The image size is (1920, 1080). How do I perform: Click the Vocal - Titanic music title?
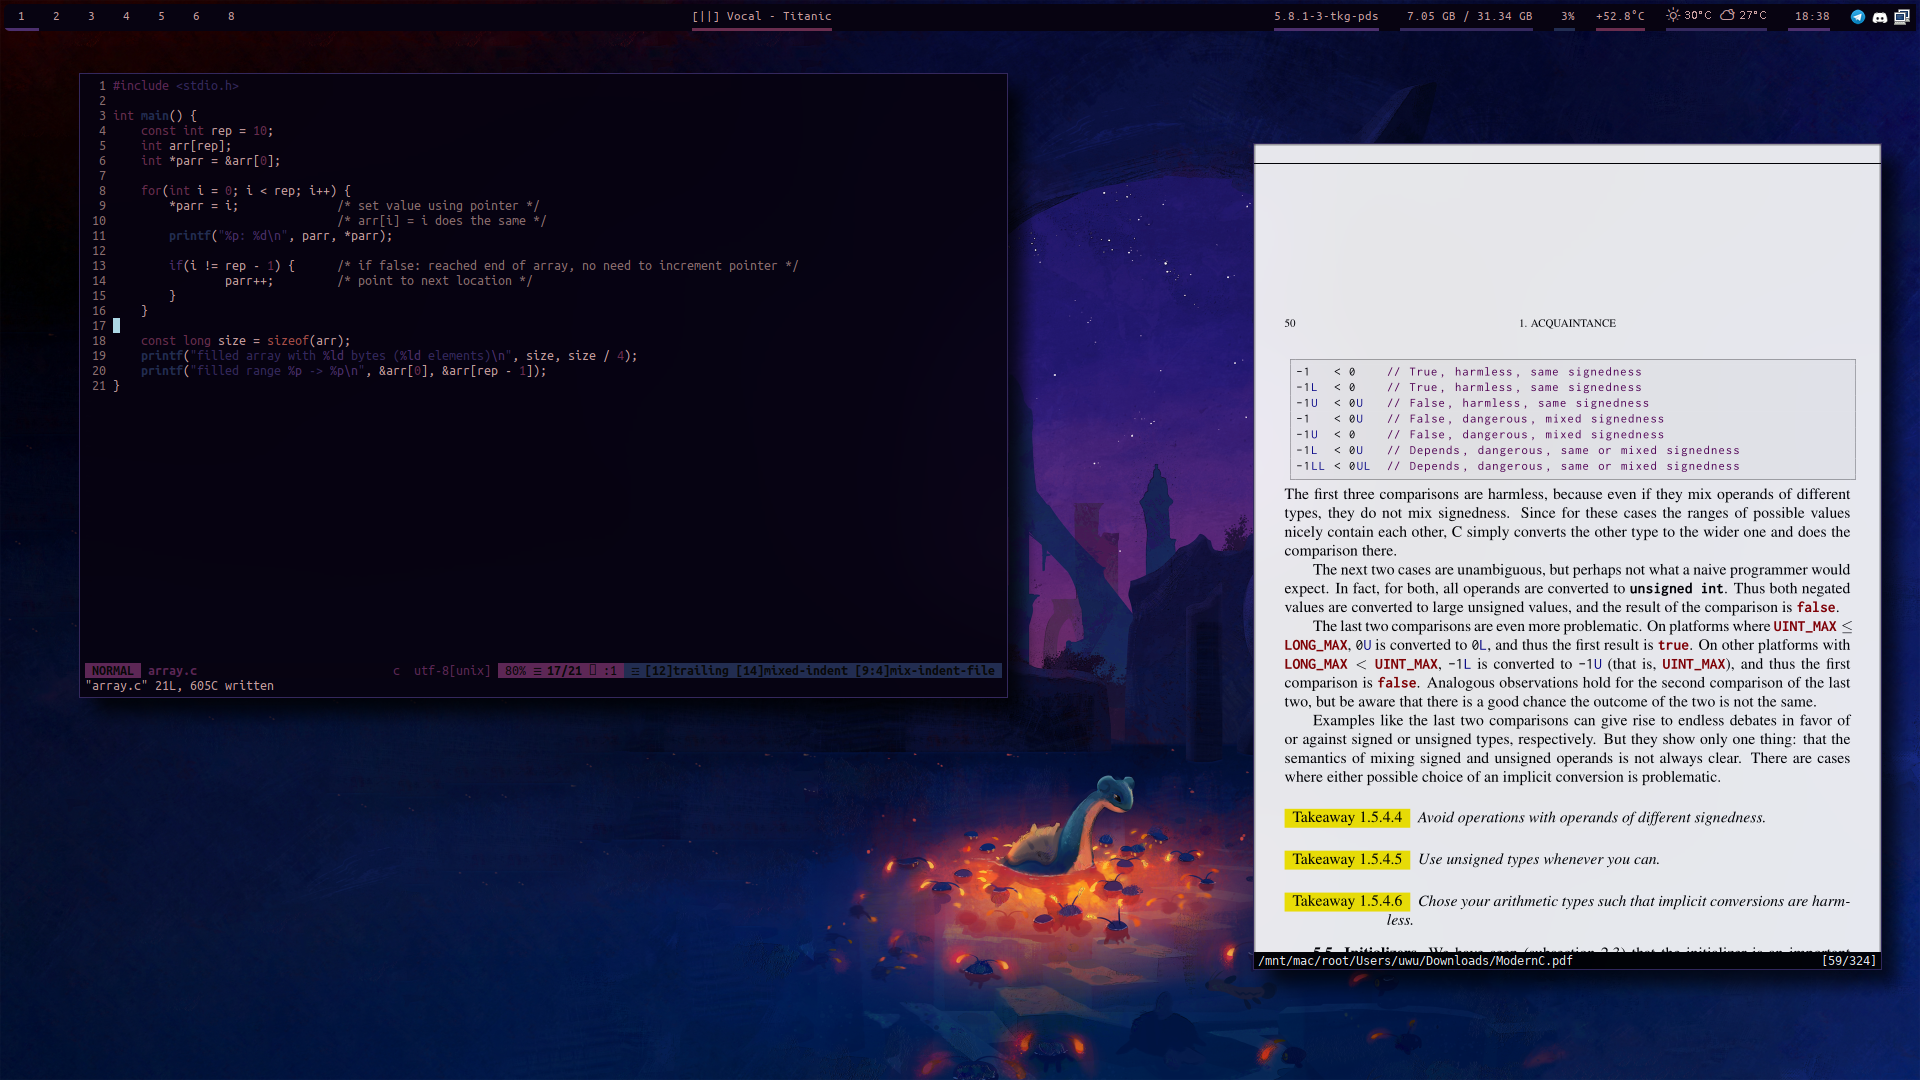(x=778, y=16)
